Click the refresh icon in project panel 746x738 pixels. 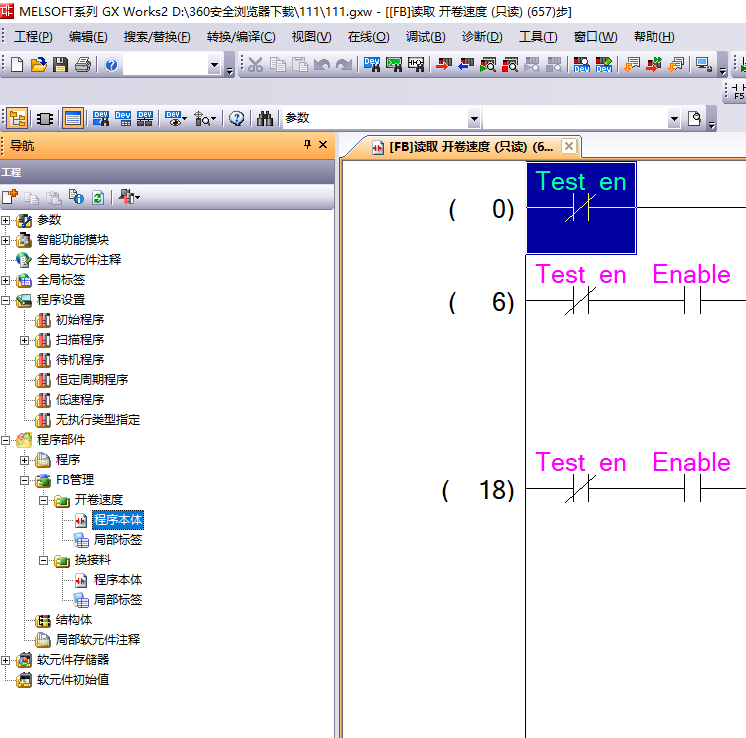point(98,198)
